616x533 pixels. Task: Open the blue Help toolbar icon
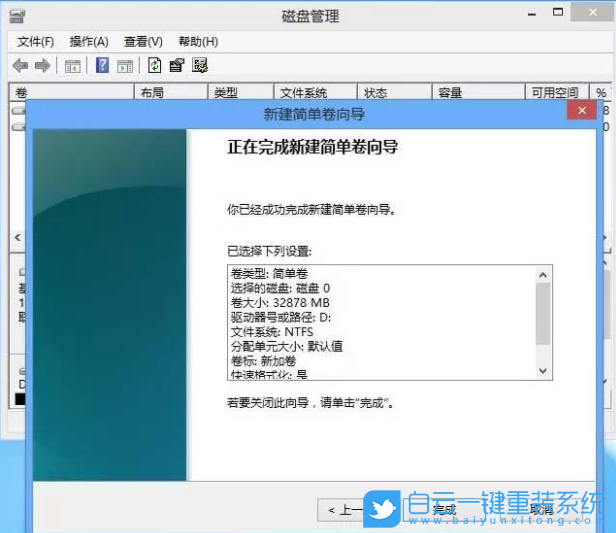pos(102,66)
